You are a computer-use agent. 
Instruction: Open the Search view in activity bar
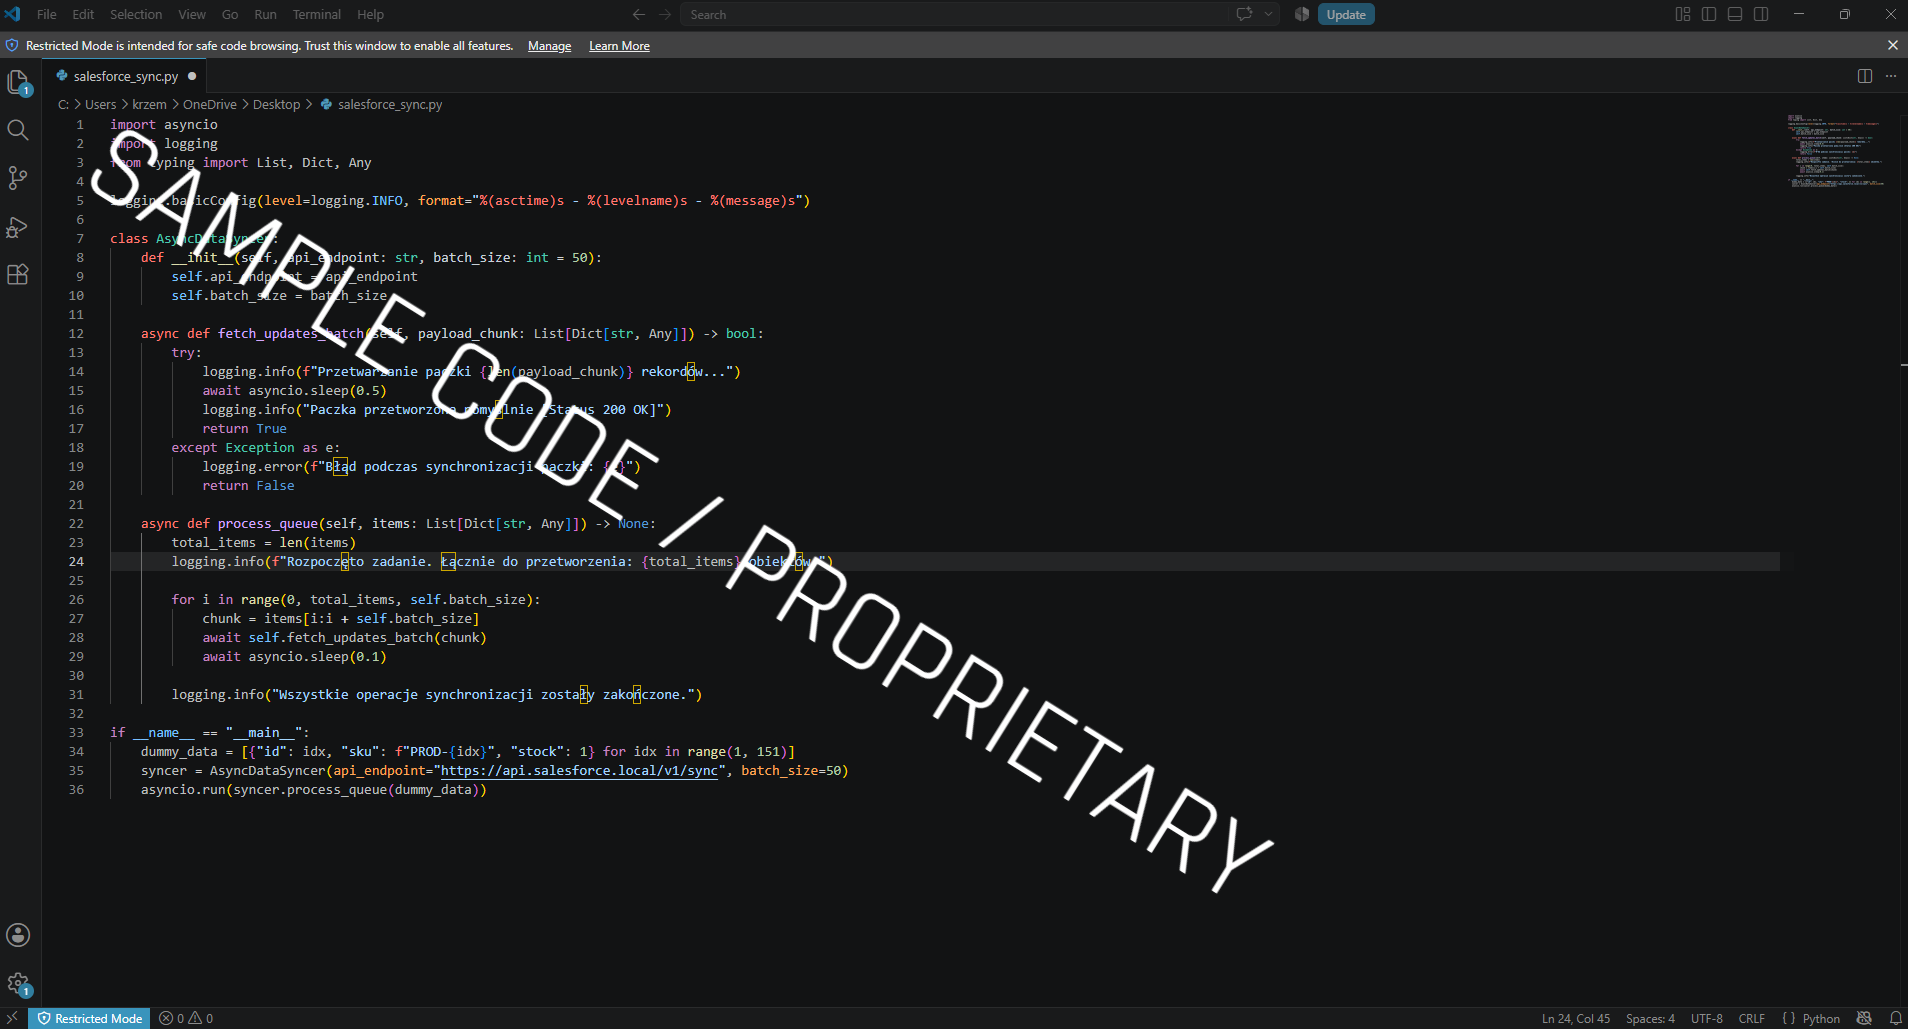pos(18,130)
